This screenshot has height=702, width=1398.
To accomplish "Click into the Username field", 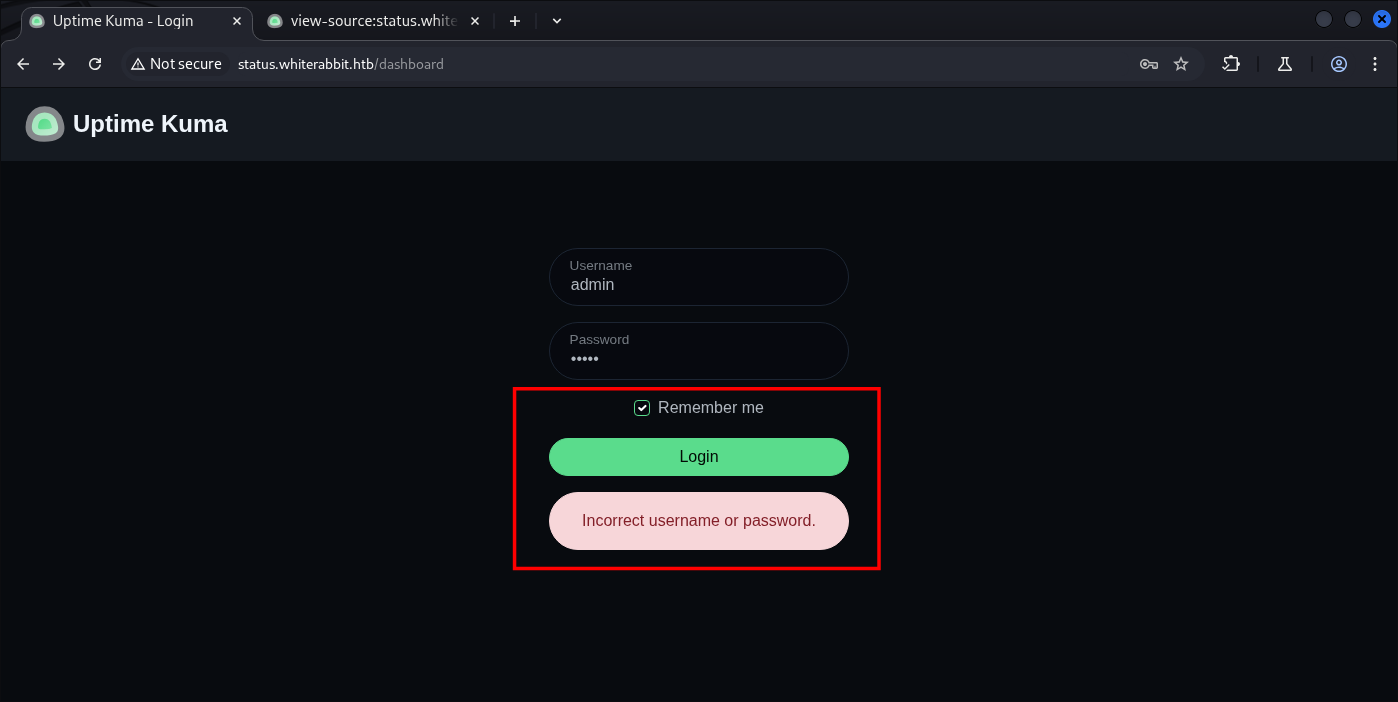I will 698,284.
